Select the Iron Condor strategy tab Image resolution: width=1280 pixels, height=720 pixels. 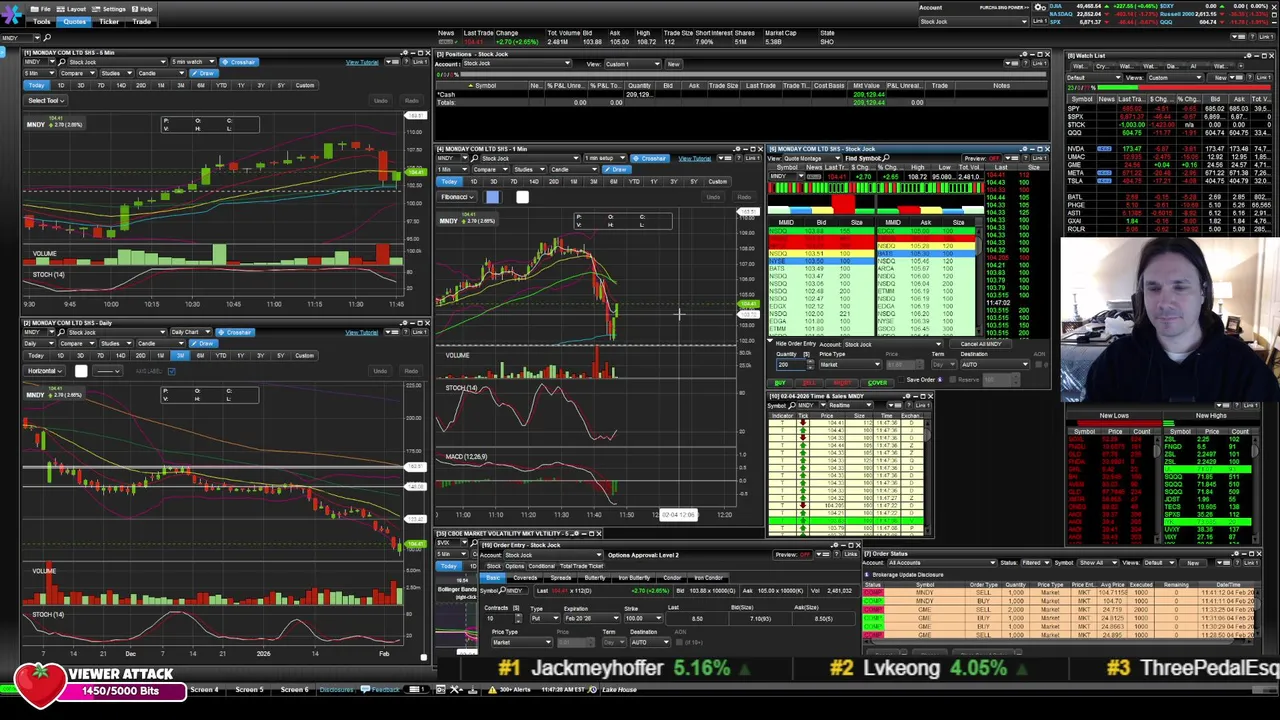pyautogui.click(x=708, y=578)
